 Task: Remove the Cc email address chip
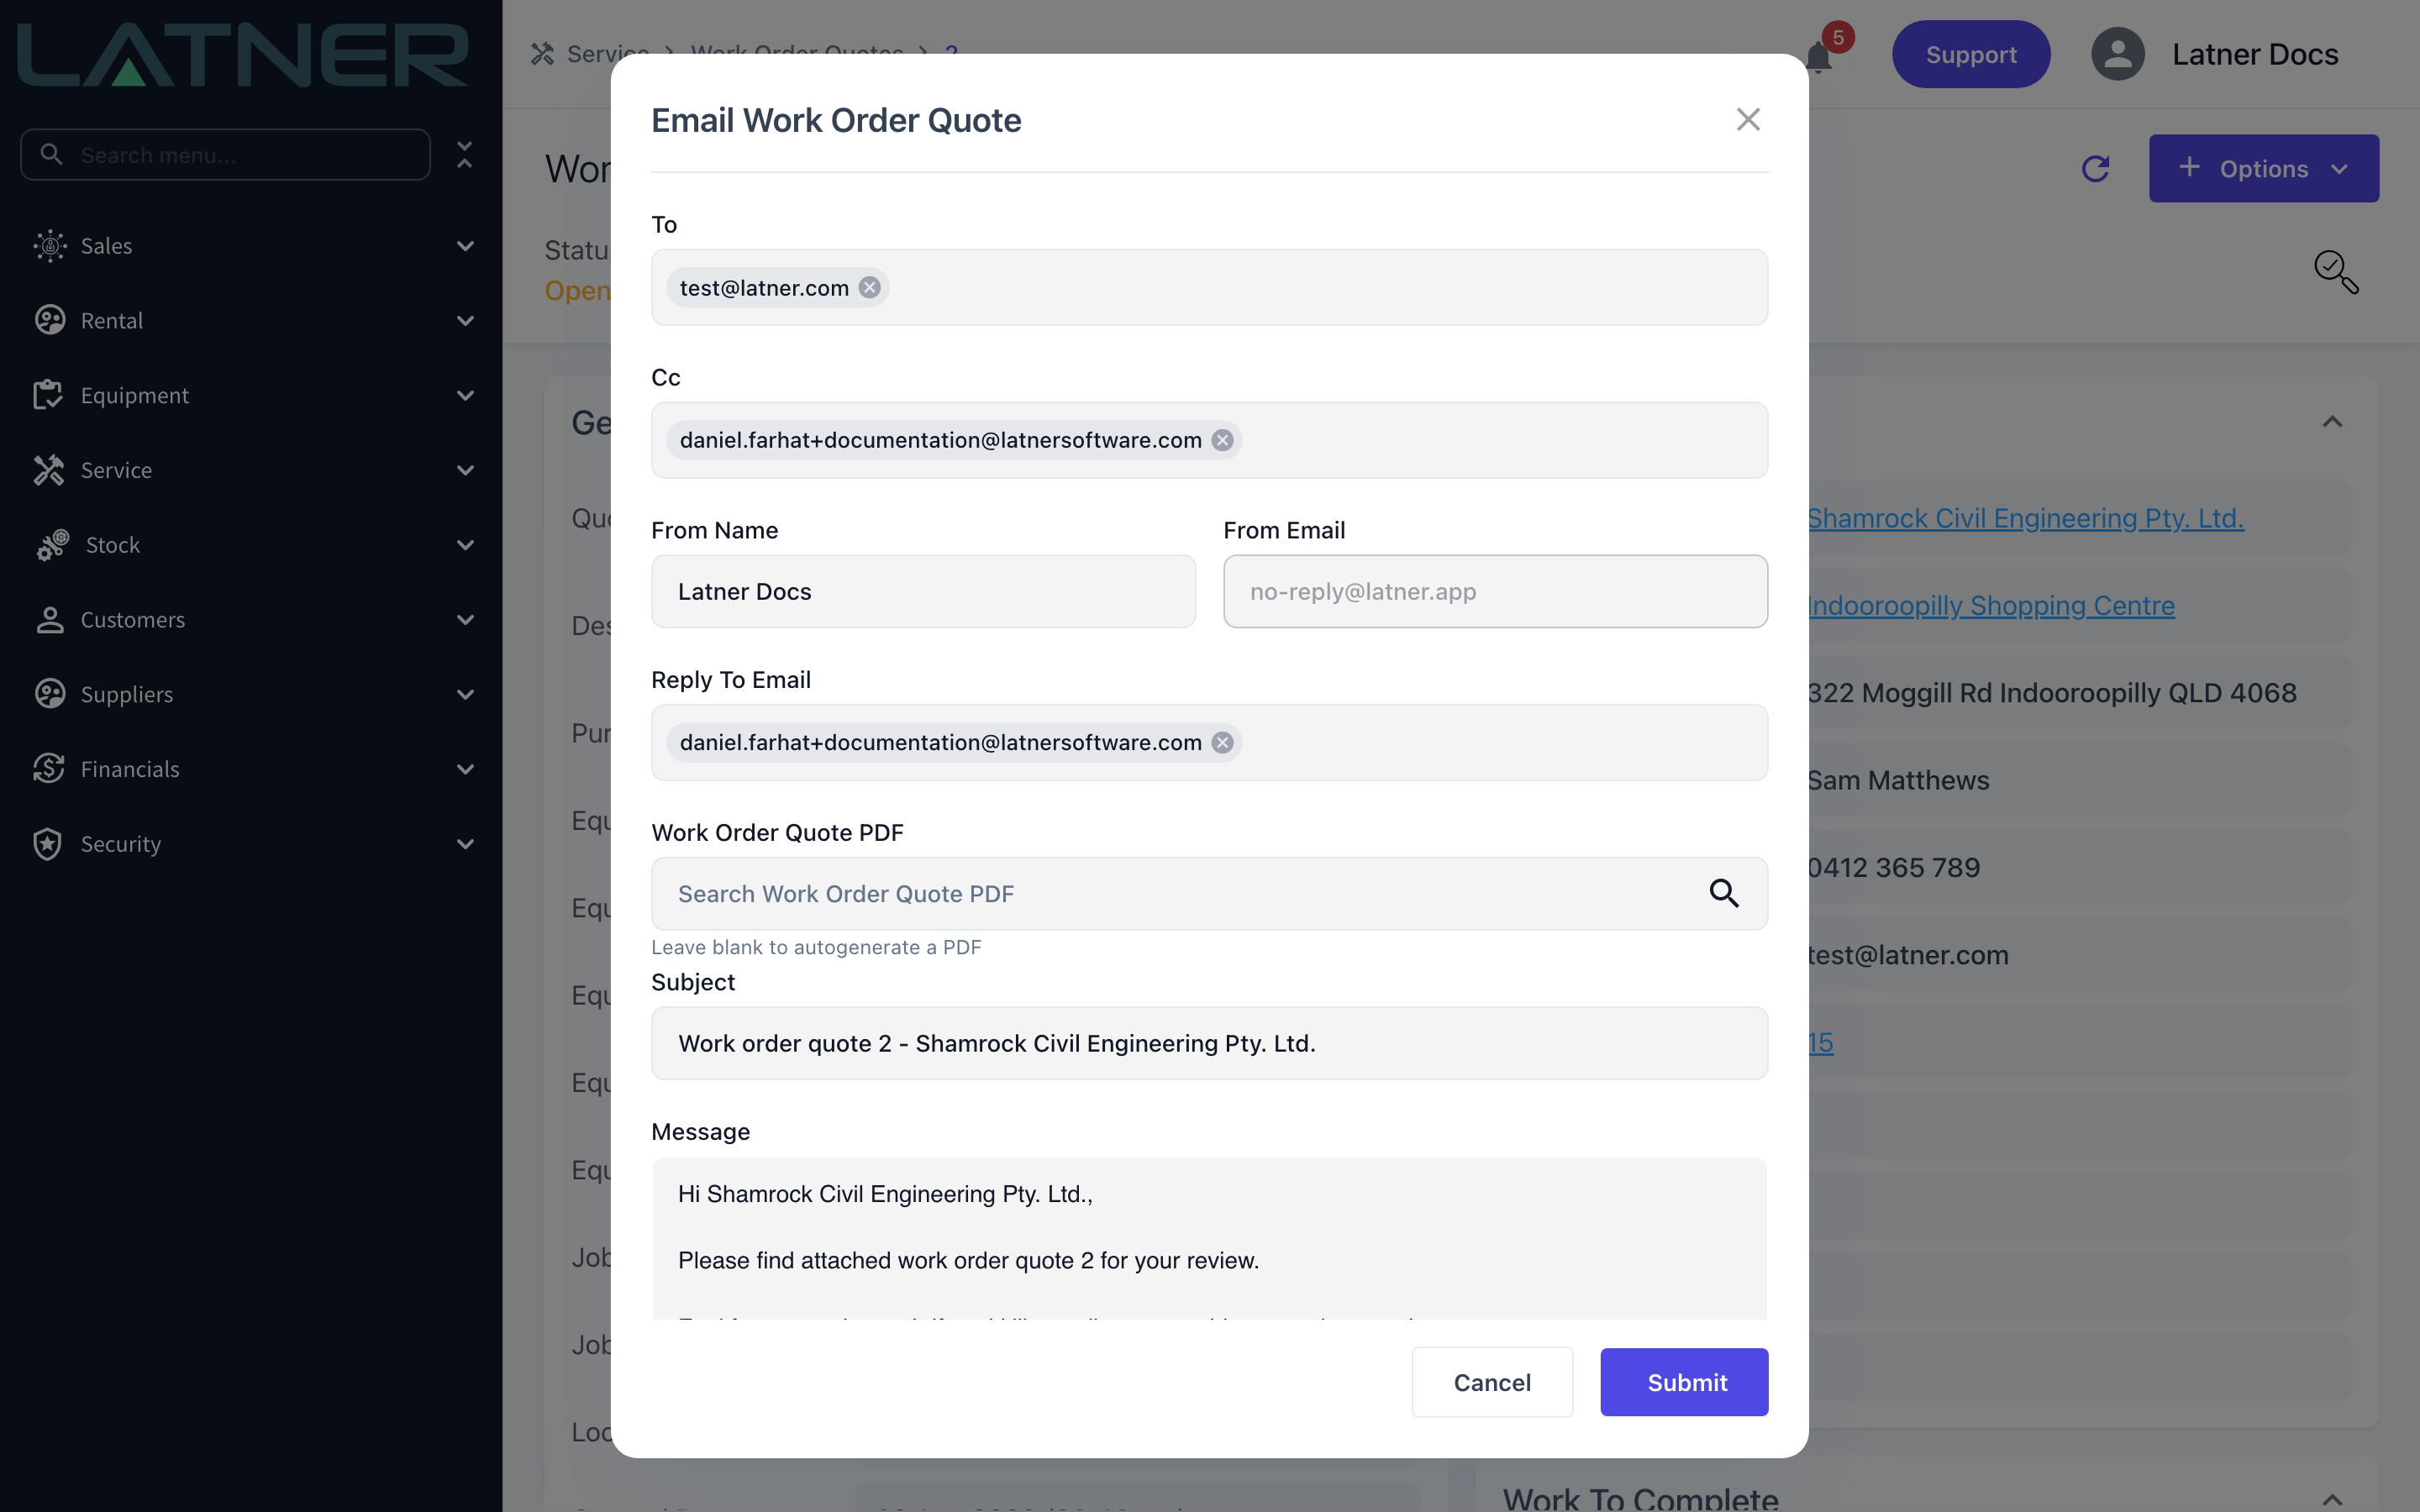1222,440
